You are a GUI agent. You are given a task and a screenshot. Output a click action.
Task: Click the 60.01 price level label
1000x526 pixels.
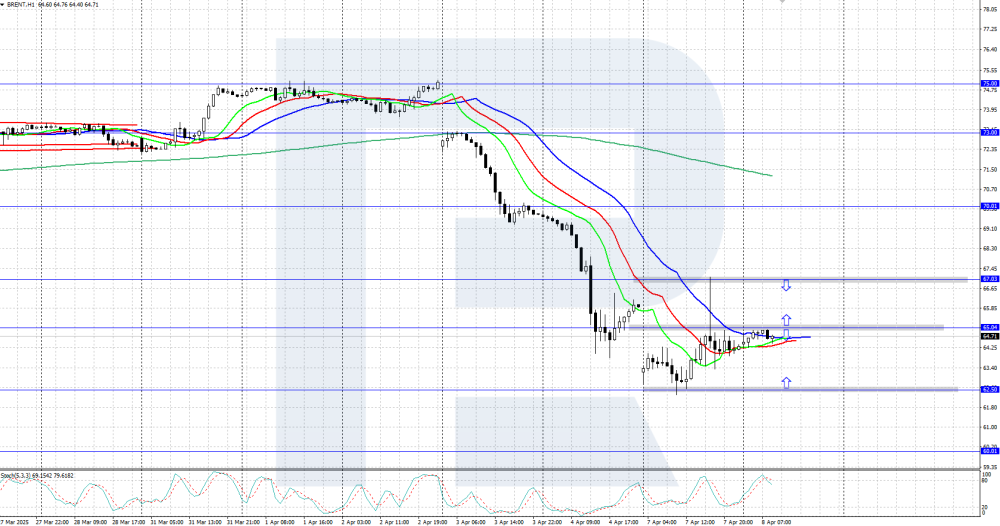(x=990, y=451)
